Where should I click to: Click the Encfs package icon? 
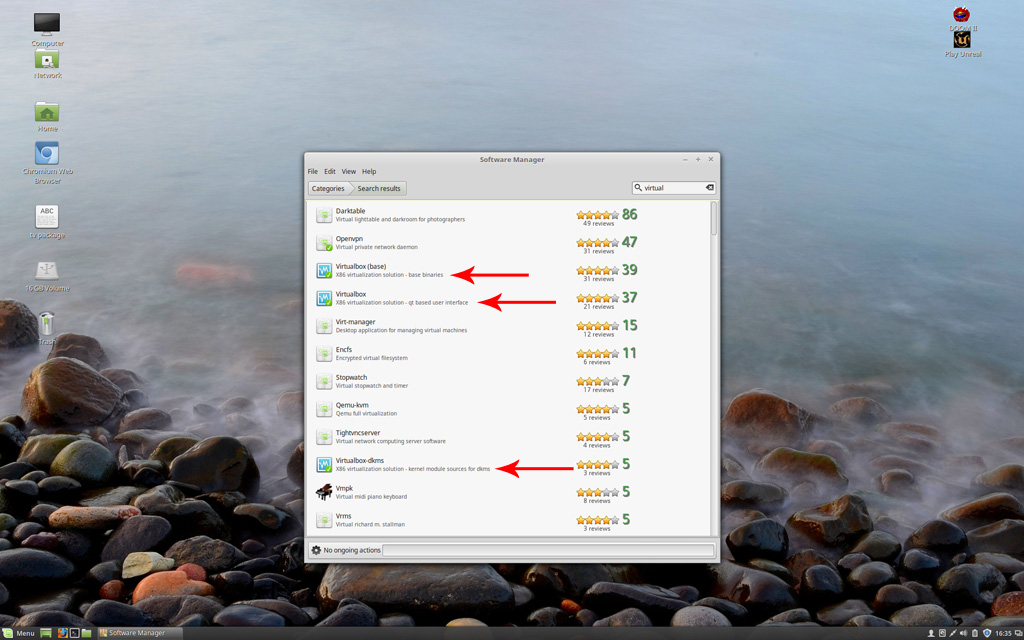[324, 353]
